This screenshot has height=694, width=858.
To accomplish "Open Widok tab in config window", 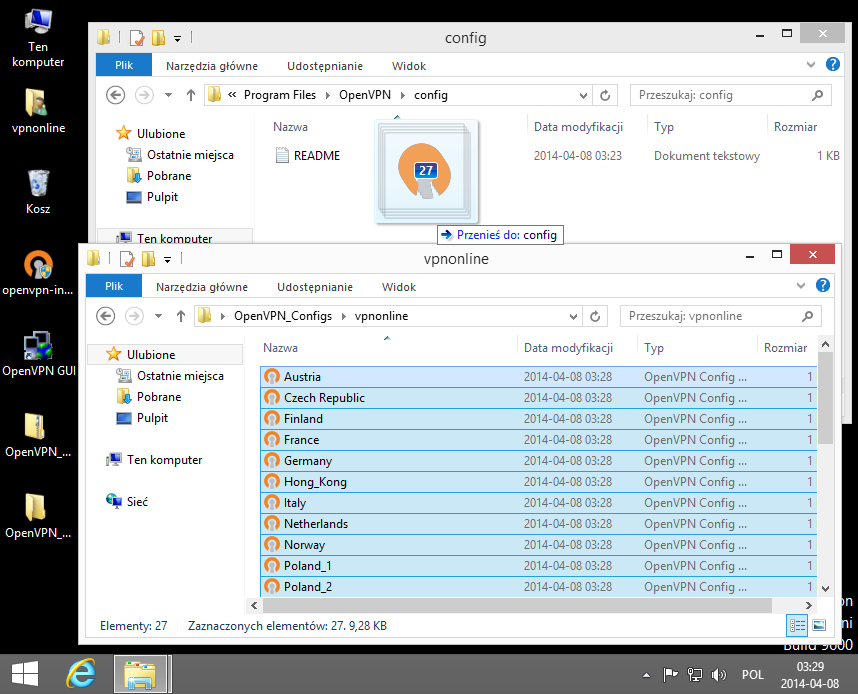I will coord(409,66).
